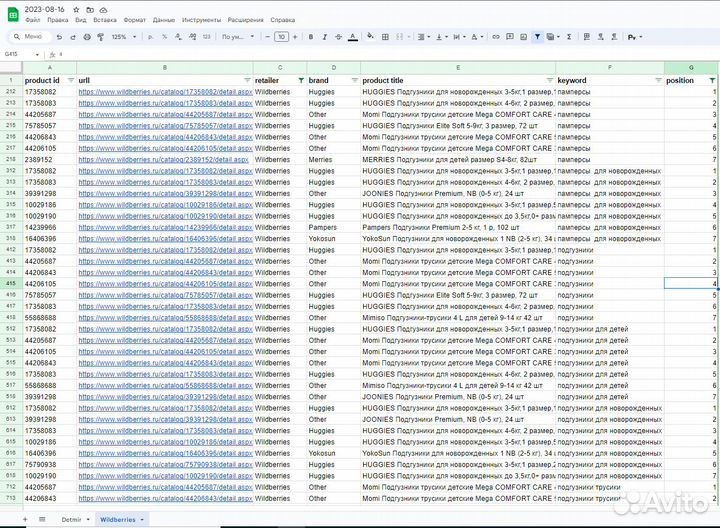Open the zoom level 125% dropdown
Image resolution: width=720 pixels, height=528 pixels.
[x=122, y=37]
